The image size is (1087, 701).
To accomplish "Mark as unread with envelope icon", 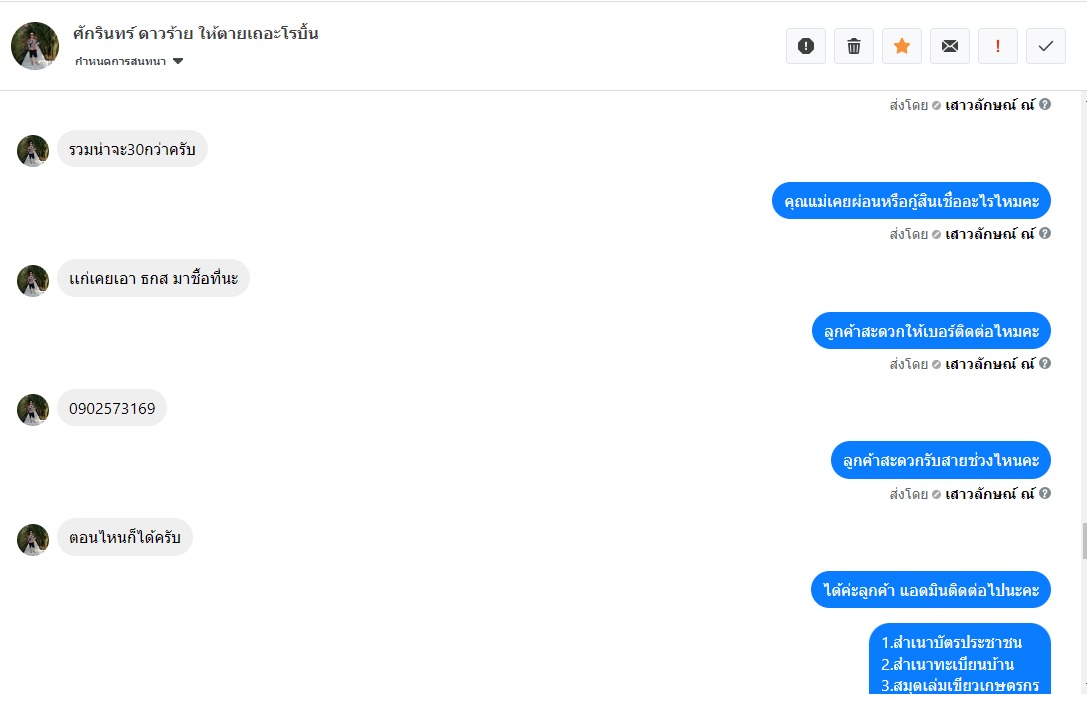I will [949, 46].
